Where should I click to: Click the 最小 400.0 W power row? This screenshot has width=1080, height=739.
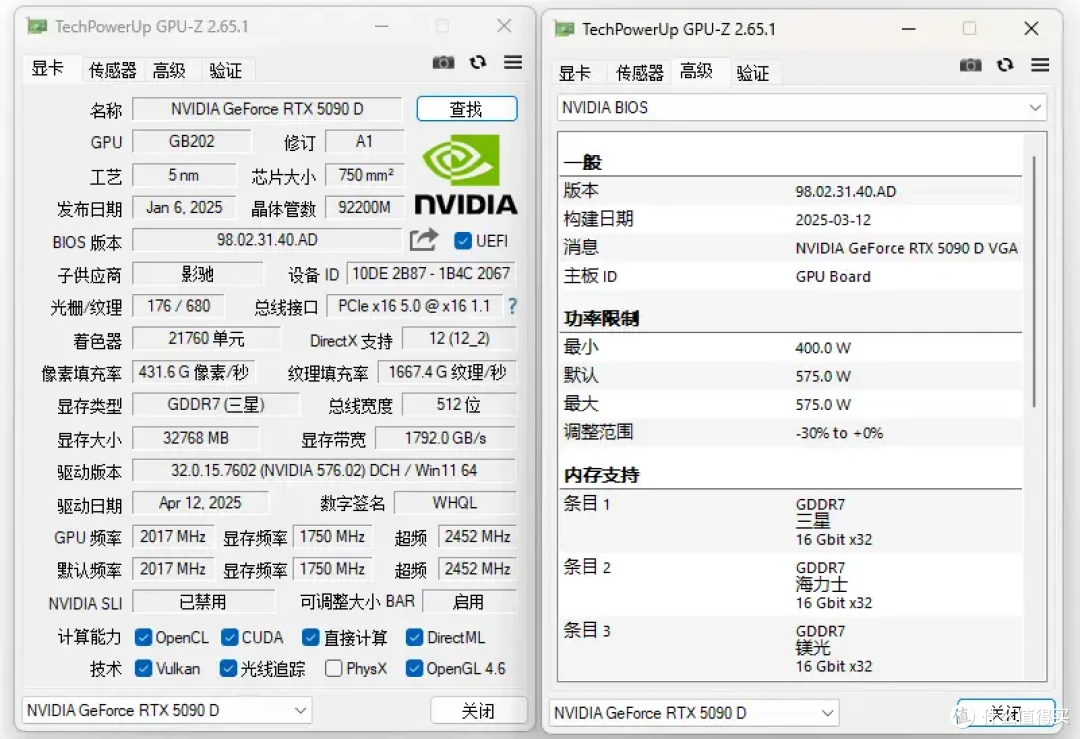[x=791, y=348]
